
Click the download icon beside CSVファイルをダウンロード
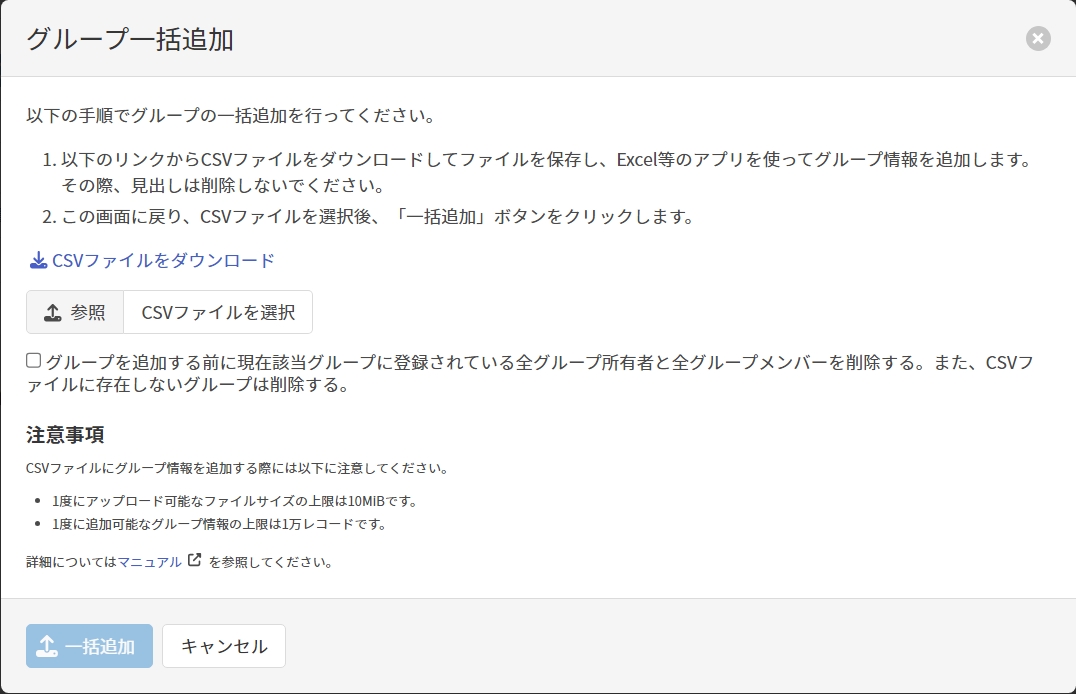pos(38,261)
